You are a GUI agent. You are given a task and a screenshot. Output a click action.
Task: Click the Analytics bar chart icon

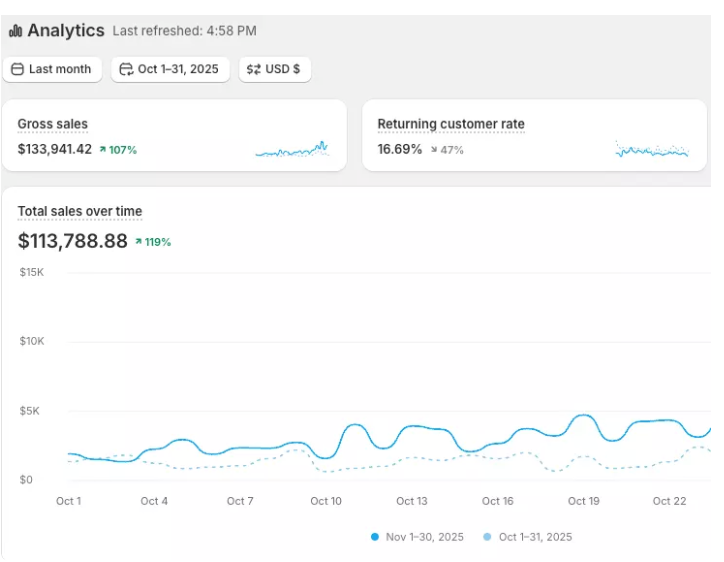(15, 31)
